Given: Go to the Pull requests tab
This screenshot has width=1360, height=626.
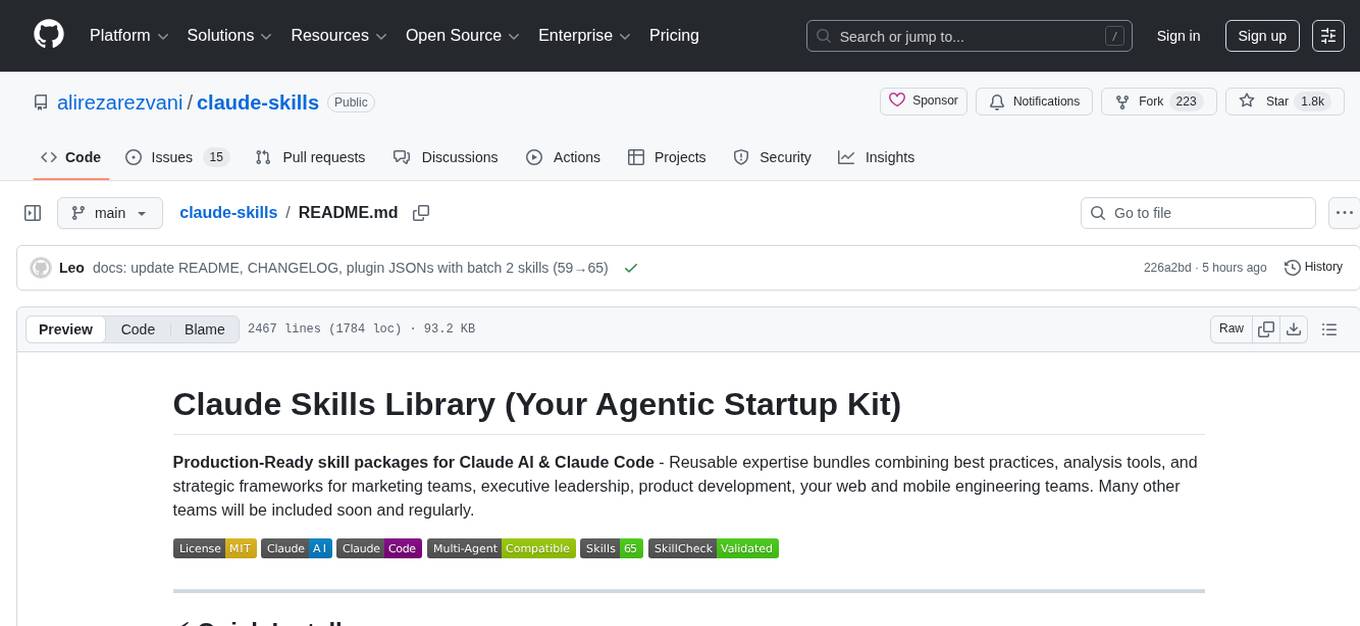Looking at the screenshot, I should click(310, 157).
